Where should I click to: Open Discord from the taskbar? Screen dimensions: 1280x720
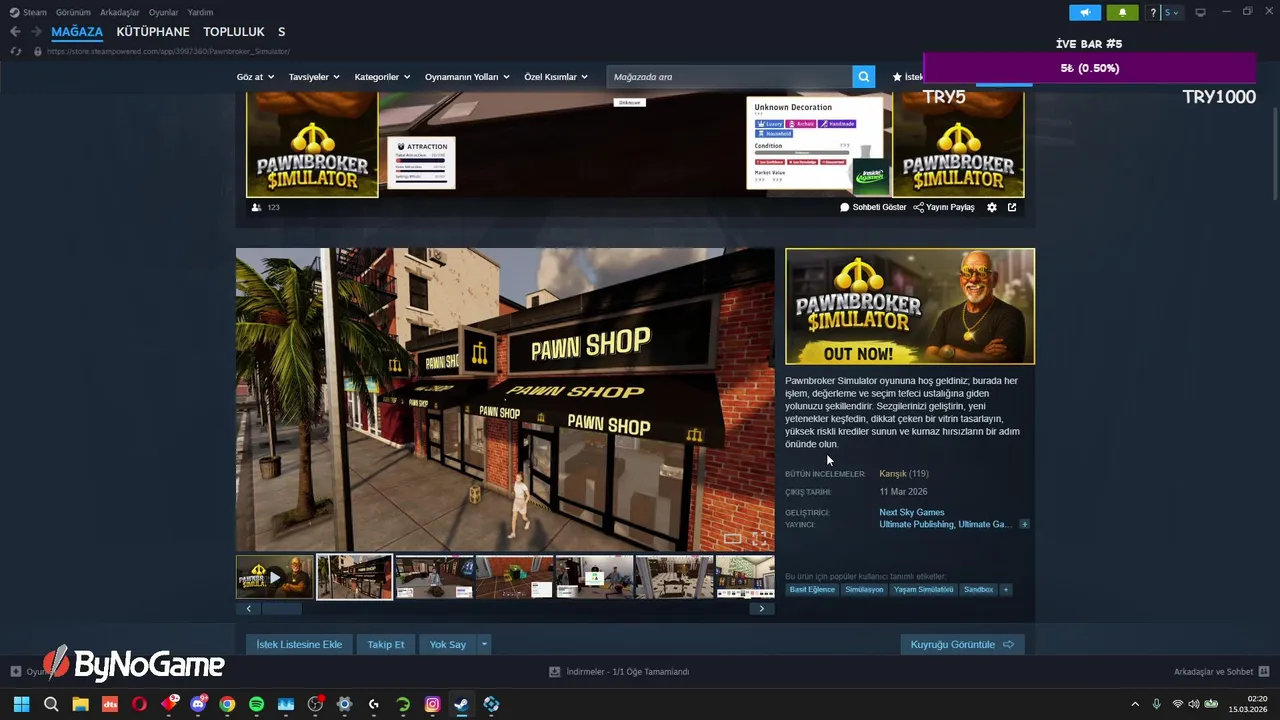(x=198, y=704)
